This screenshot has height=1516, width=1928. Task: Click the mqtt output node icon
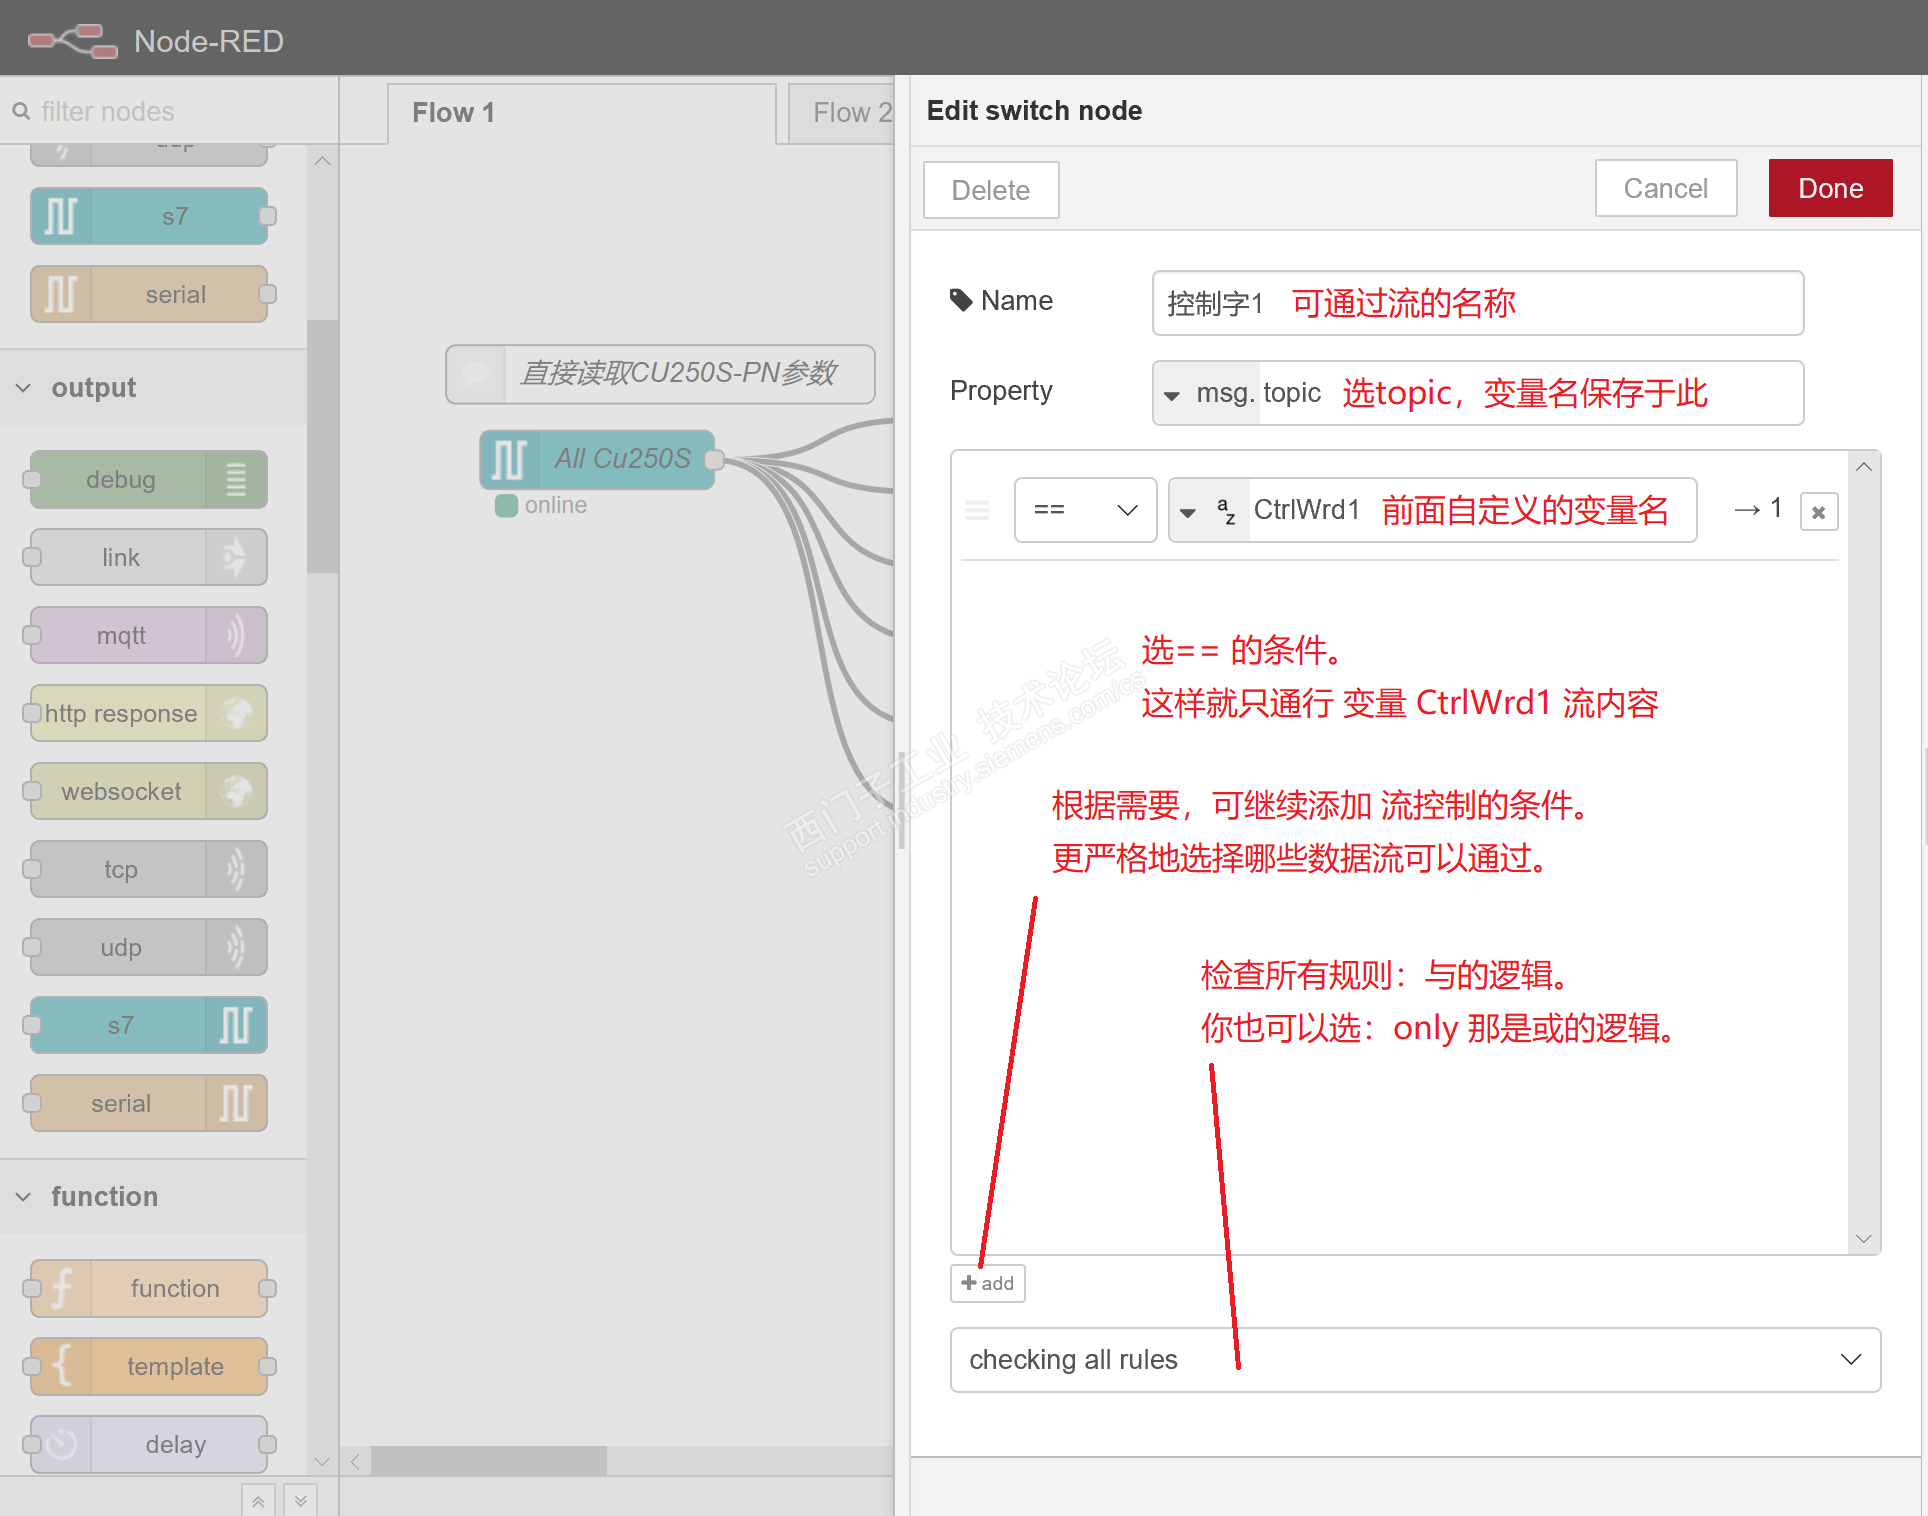[236, 635]
